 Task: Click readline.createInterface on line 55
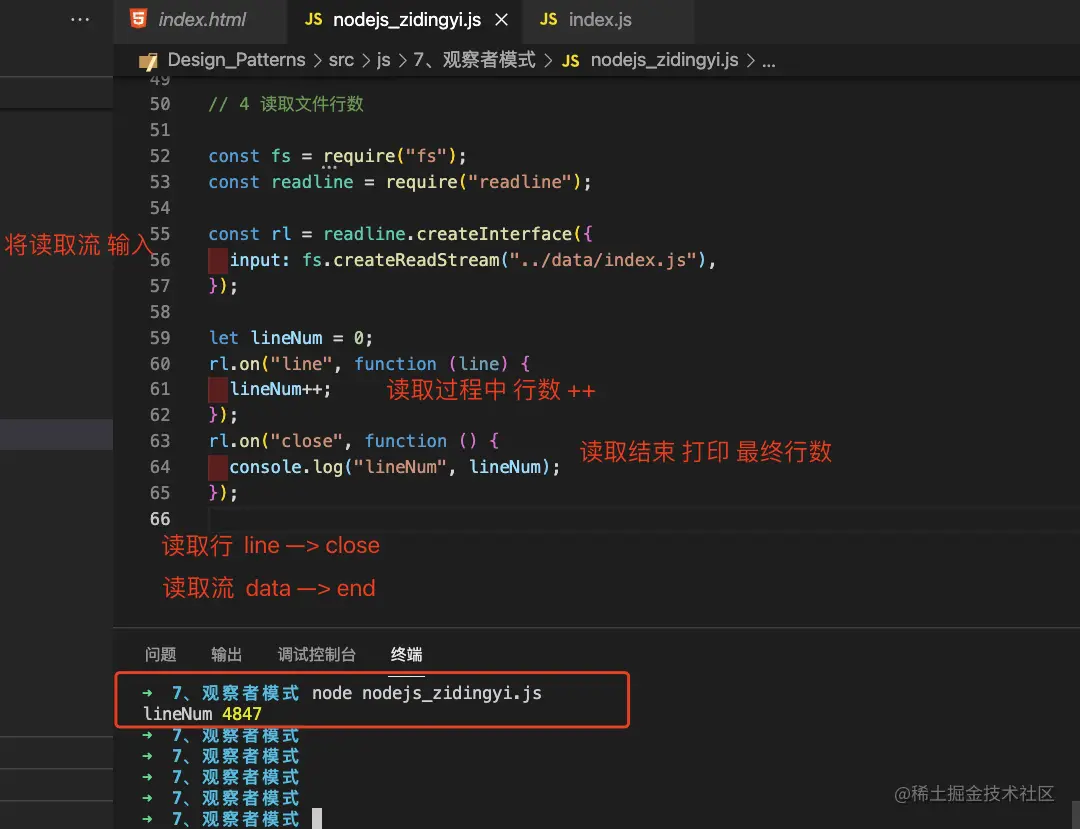click(x=448, y=234)
